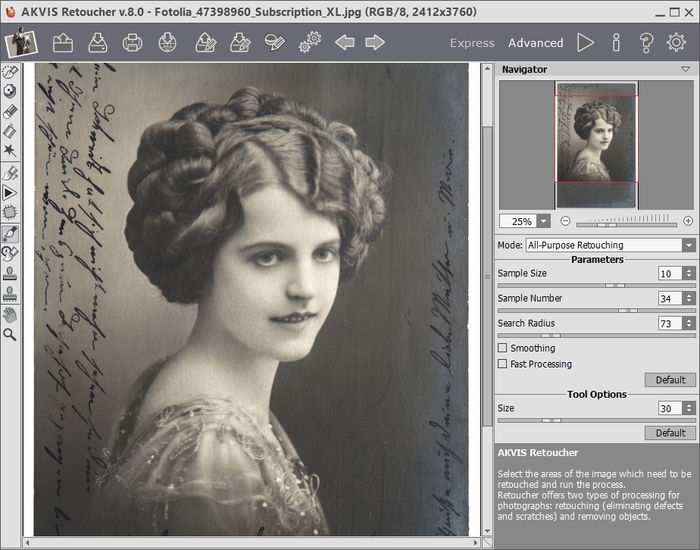Enable the Smoothing checkbox
Viewport: 700px width, 550px height.
502,348
